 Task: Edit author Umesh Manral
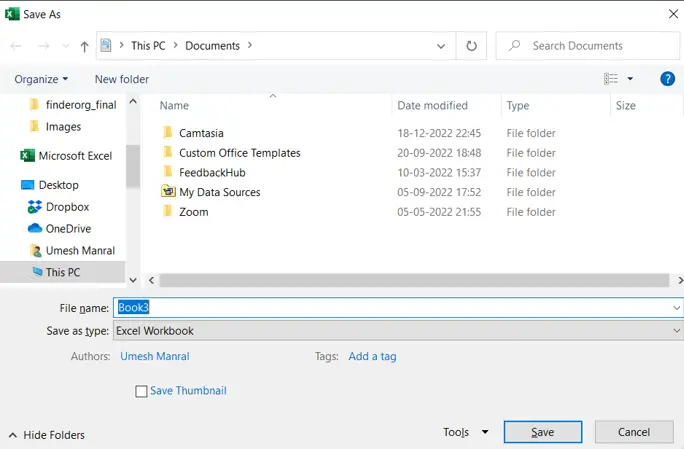(x=155, y=356)
